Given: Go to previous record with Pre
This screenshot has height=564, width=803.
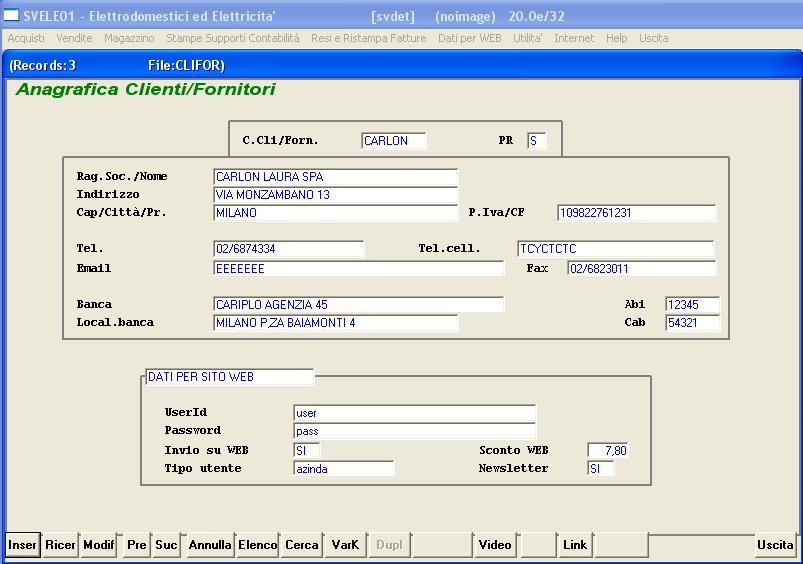Looking at the screenshot, I should (137, 545).
